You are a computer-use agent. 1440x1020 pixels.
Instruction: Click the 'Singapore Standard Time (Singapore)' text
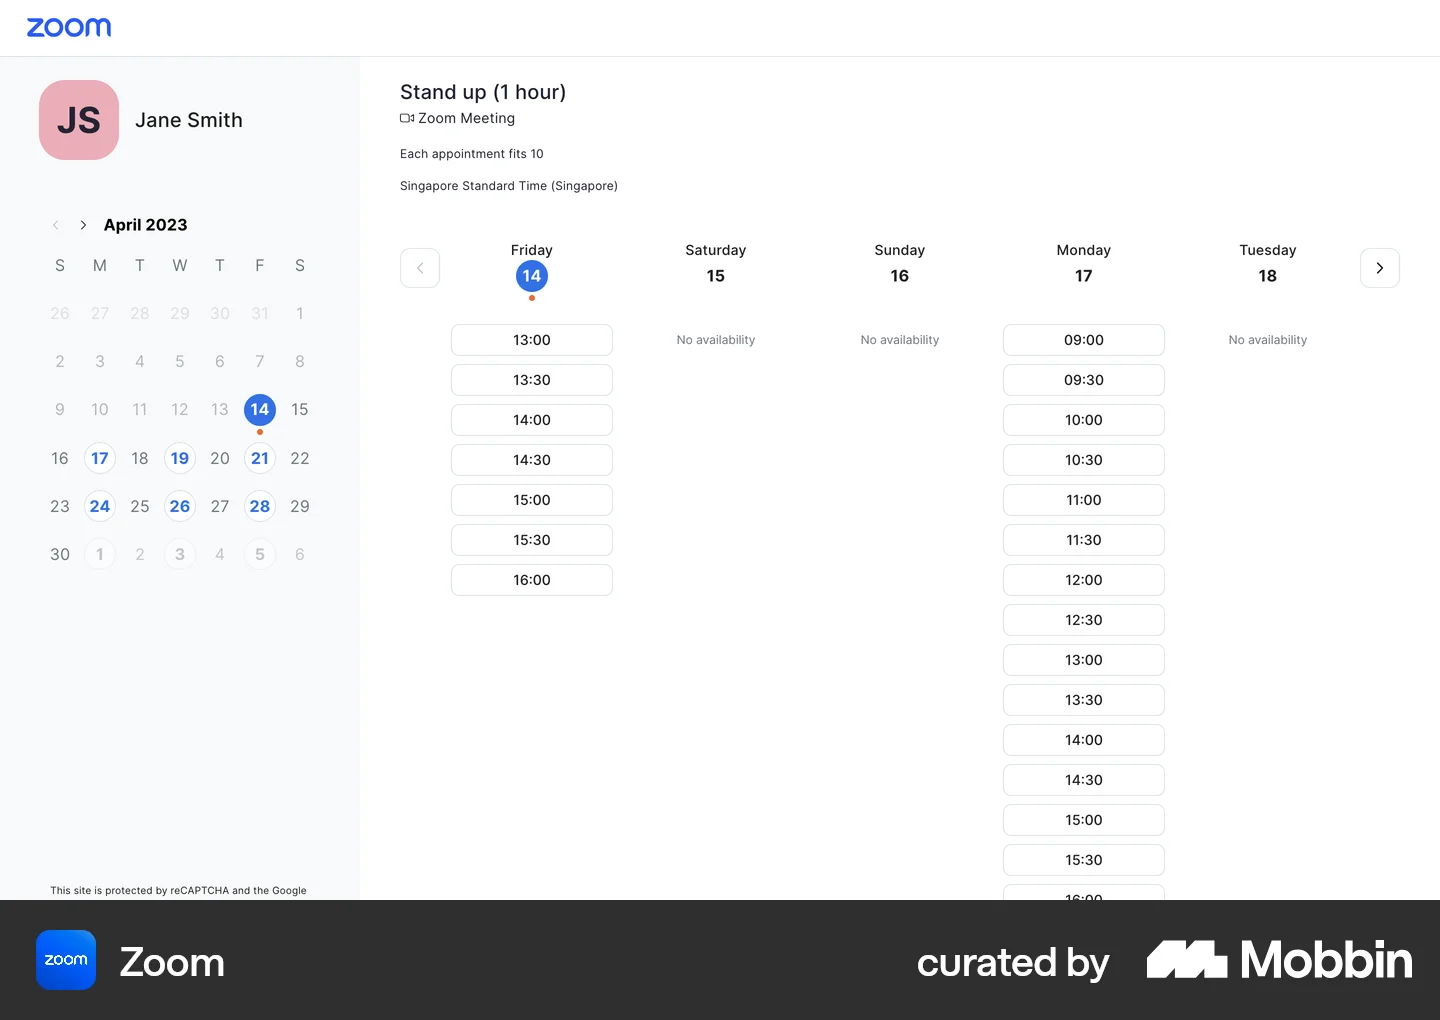point(509,186)
